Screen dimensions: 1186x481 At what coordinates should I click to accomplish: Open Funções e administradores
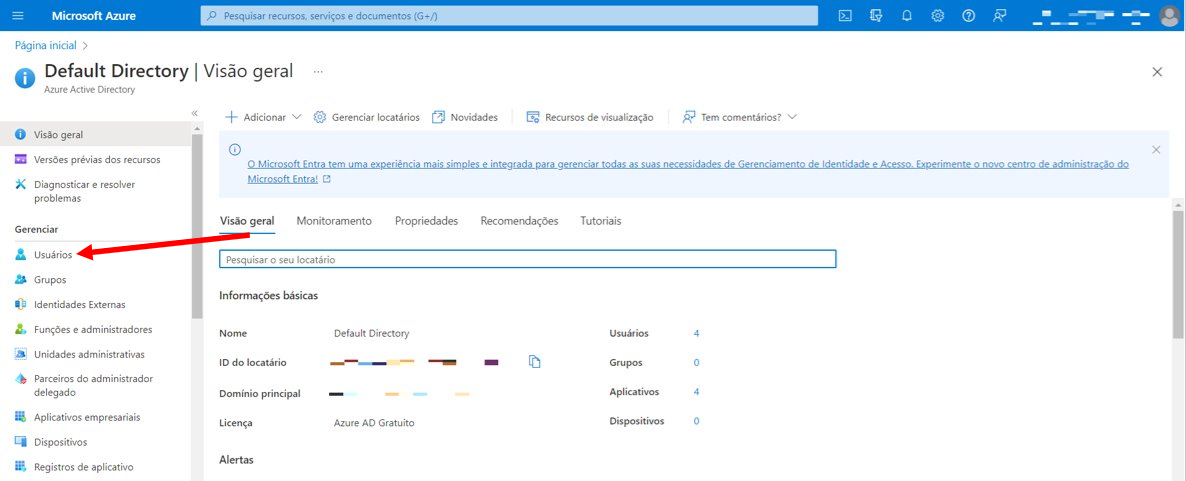click(93, 330)
